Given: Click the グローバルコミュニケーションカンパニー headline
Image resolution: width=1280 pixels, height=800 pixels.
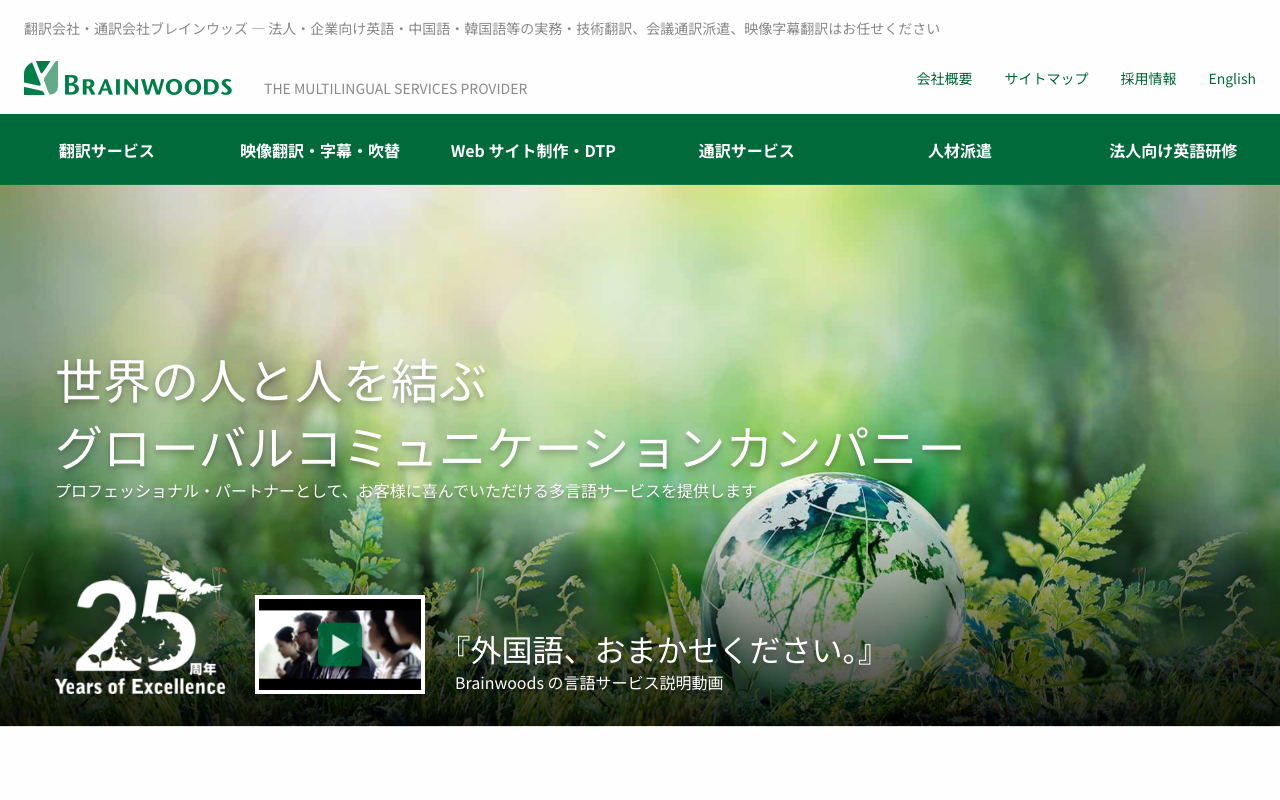Looking at the screenshot, I should (x=509, y=447).
